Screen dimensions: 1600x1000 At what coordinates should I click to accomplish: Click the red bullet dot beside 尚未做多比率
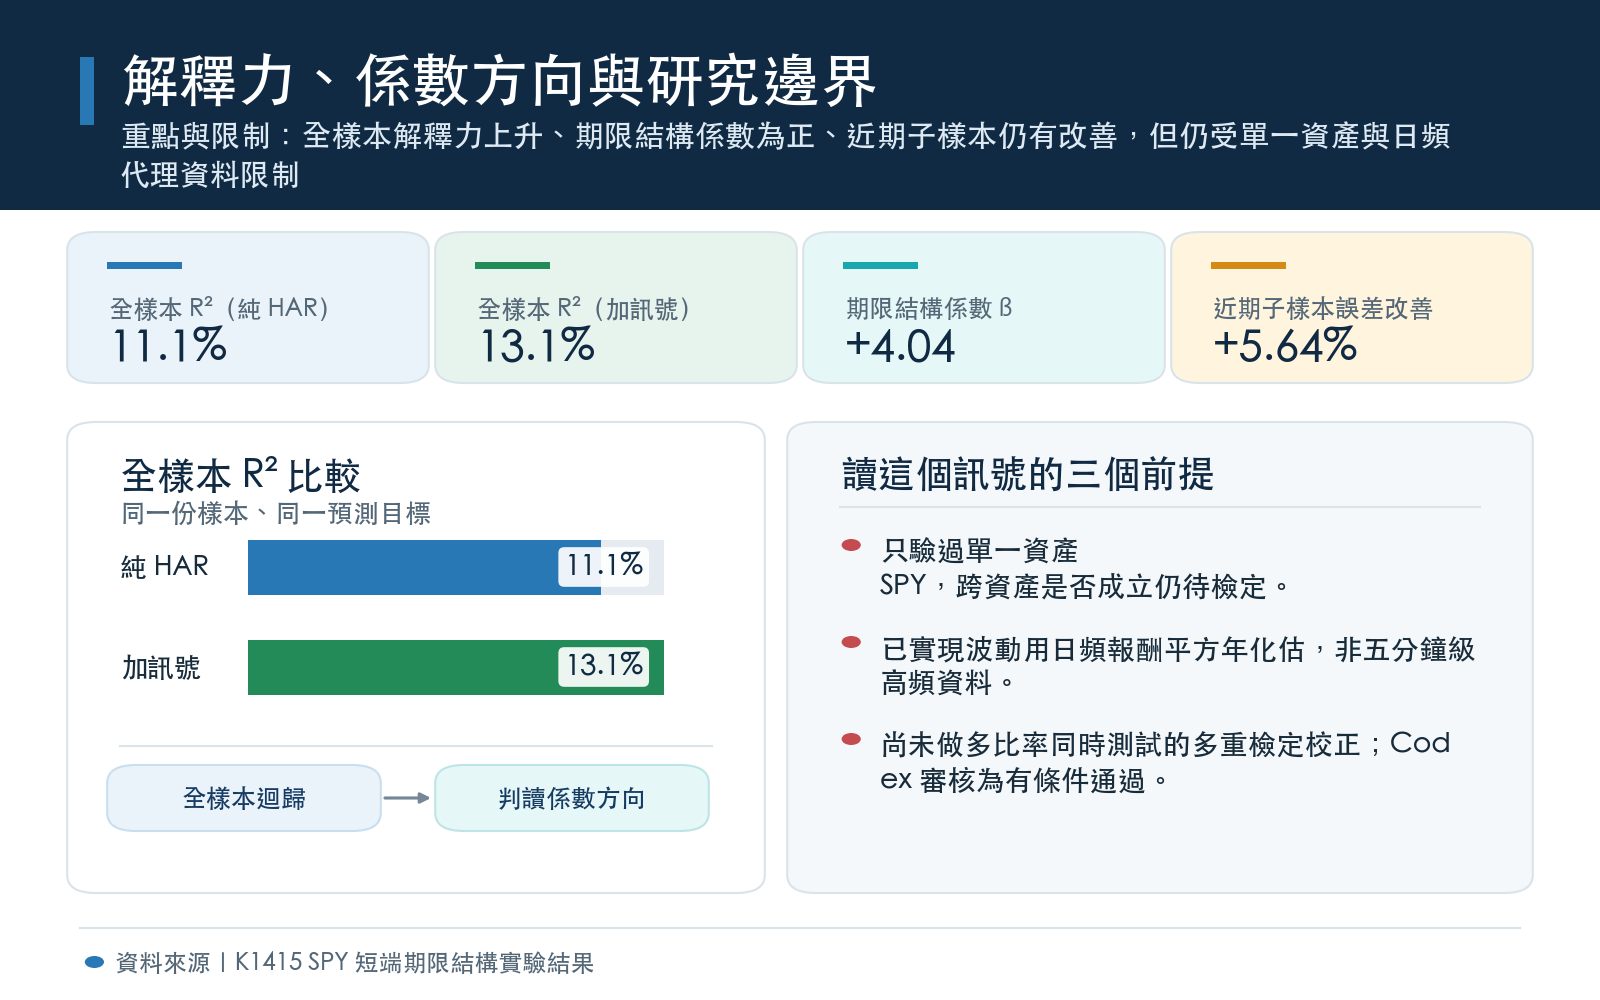pyautogui.click(x=852, y=739)
